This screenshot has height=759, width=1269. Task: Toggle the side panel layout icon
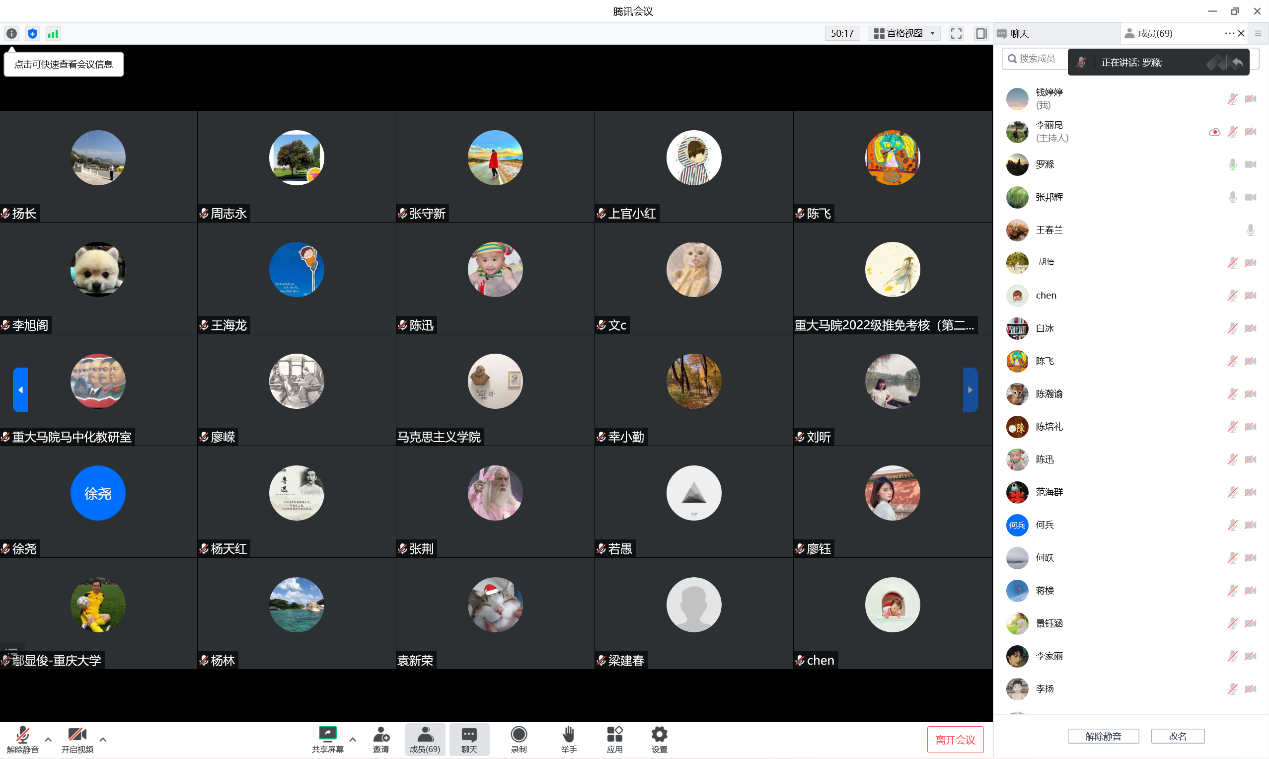981,33
